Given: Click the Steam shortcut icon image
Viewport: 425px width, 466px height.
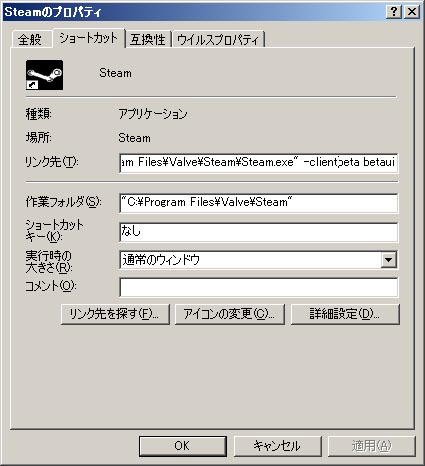Looking at the screenshot, I should 44,75.
